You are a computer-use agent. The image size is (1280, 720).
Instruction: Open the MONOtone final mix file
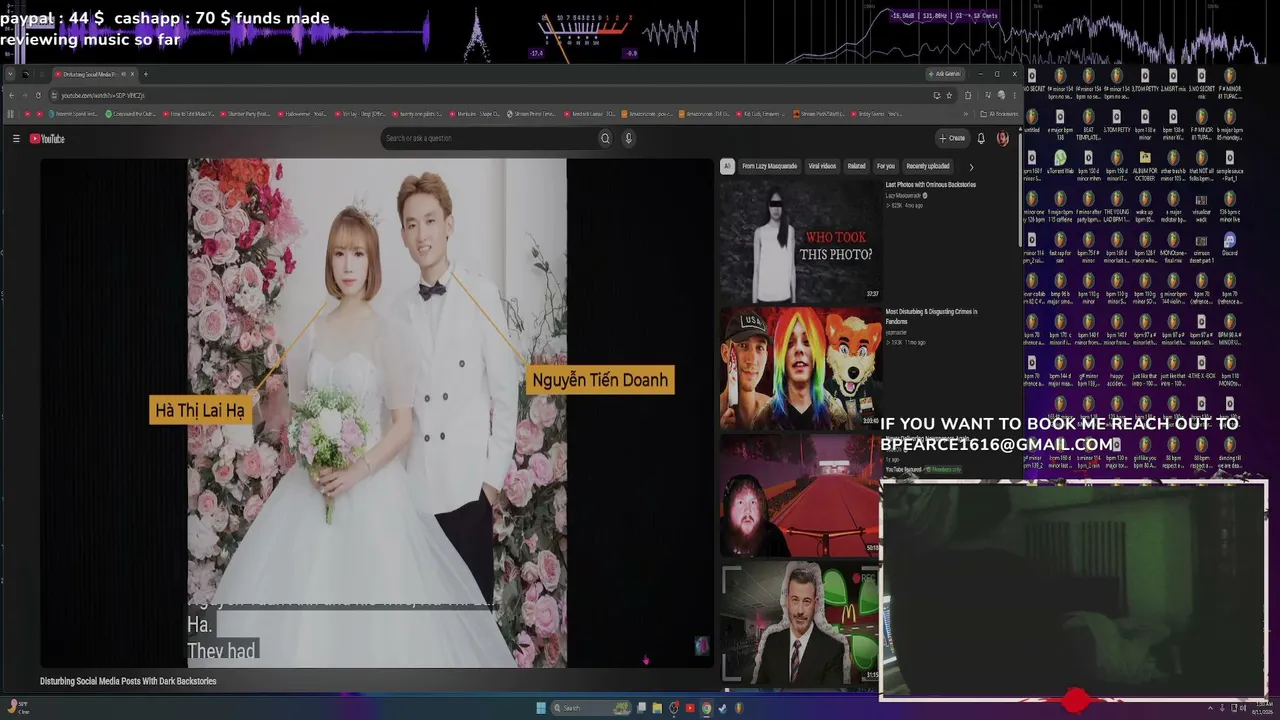click(x=1173, y=245)
